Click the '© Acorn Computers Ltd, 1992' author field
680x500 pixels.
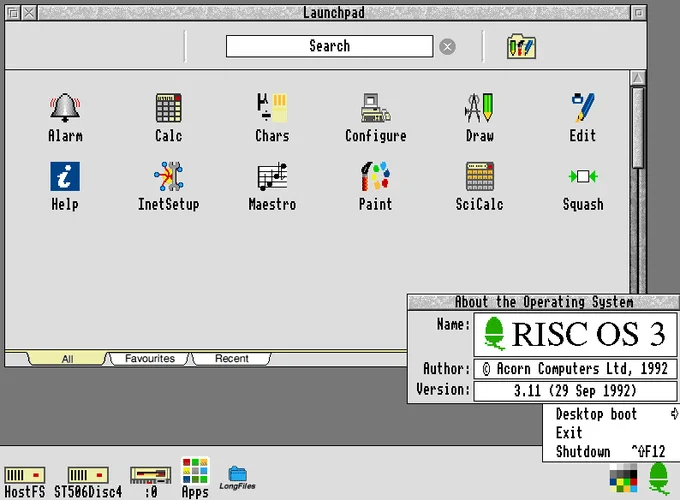point(575,369)
